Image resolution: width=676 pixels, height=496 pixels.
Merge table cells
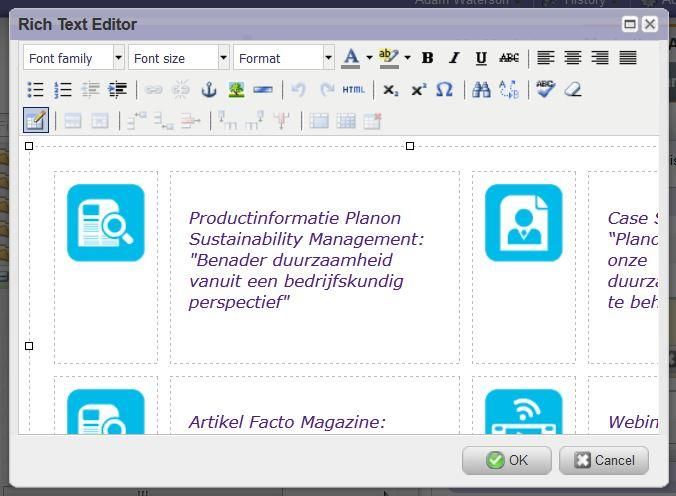pos(346,121)
